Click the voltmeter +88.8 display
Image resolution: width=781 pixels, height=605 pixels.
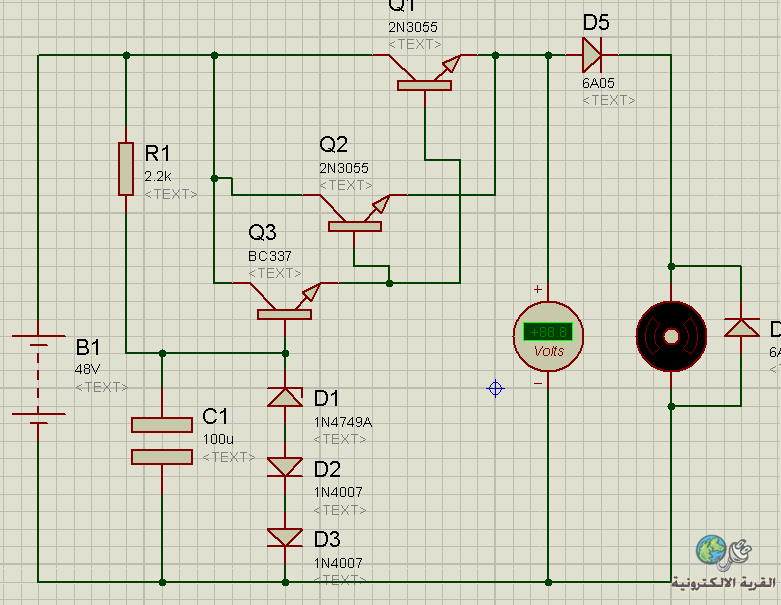[548, 332]
